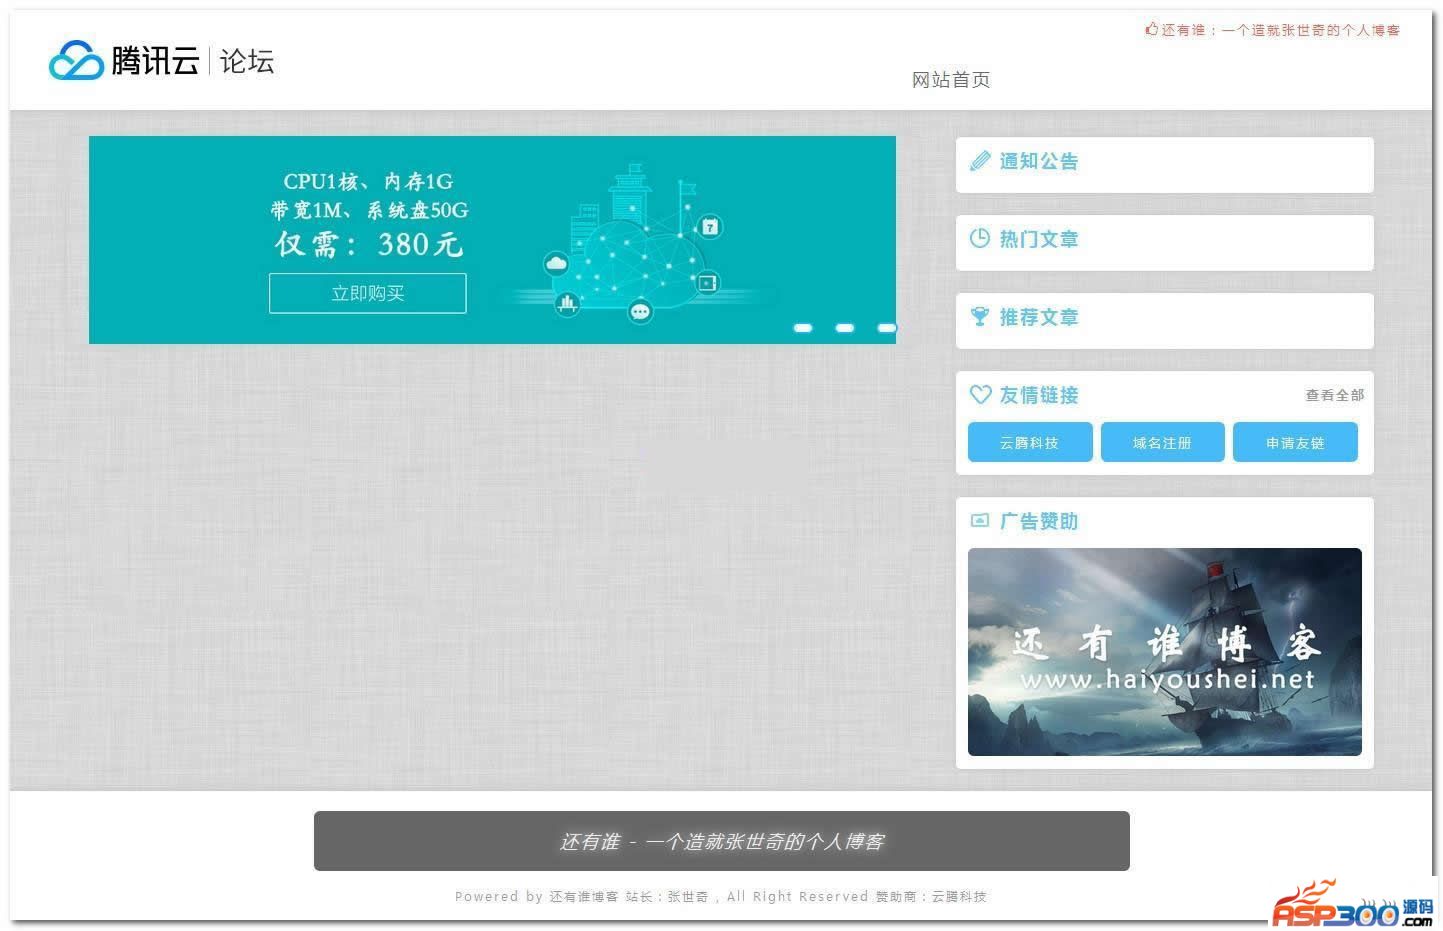Click the thumbs-up icon in the top-right corner
1443x931 pixels.
point(1151,30)
